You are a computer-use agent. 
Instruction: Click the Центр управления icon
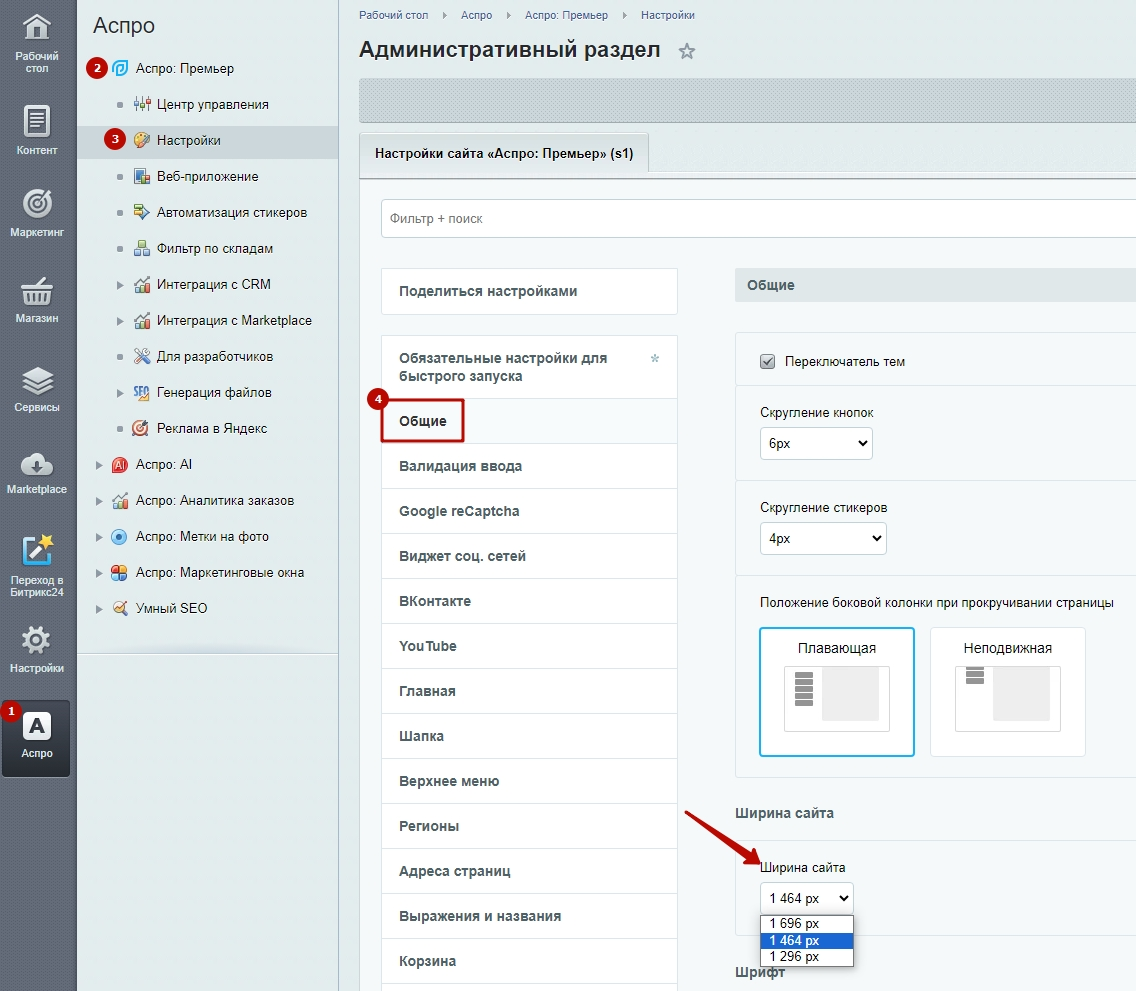(142, 104)
